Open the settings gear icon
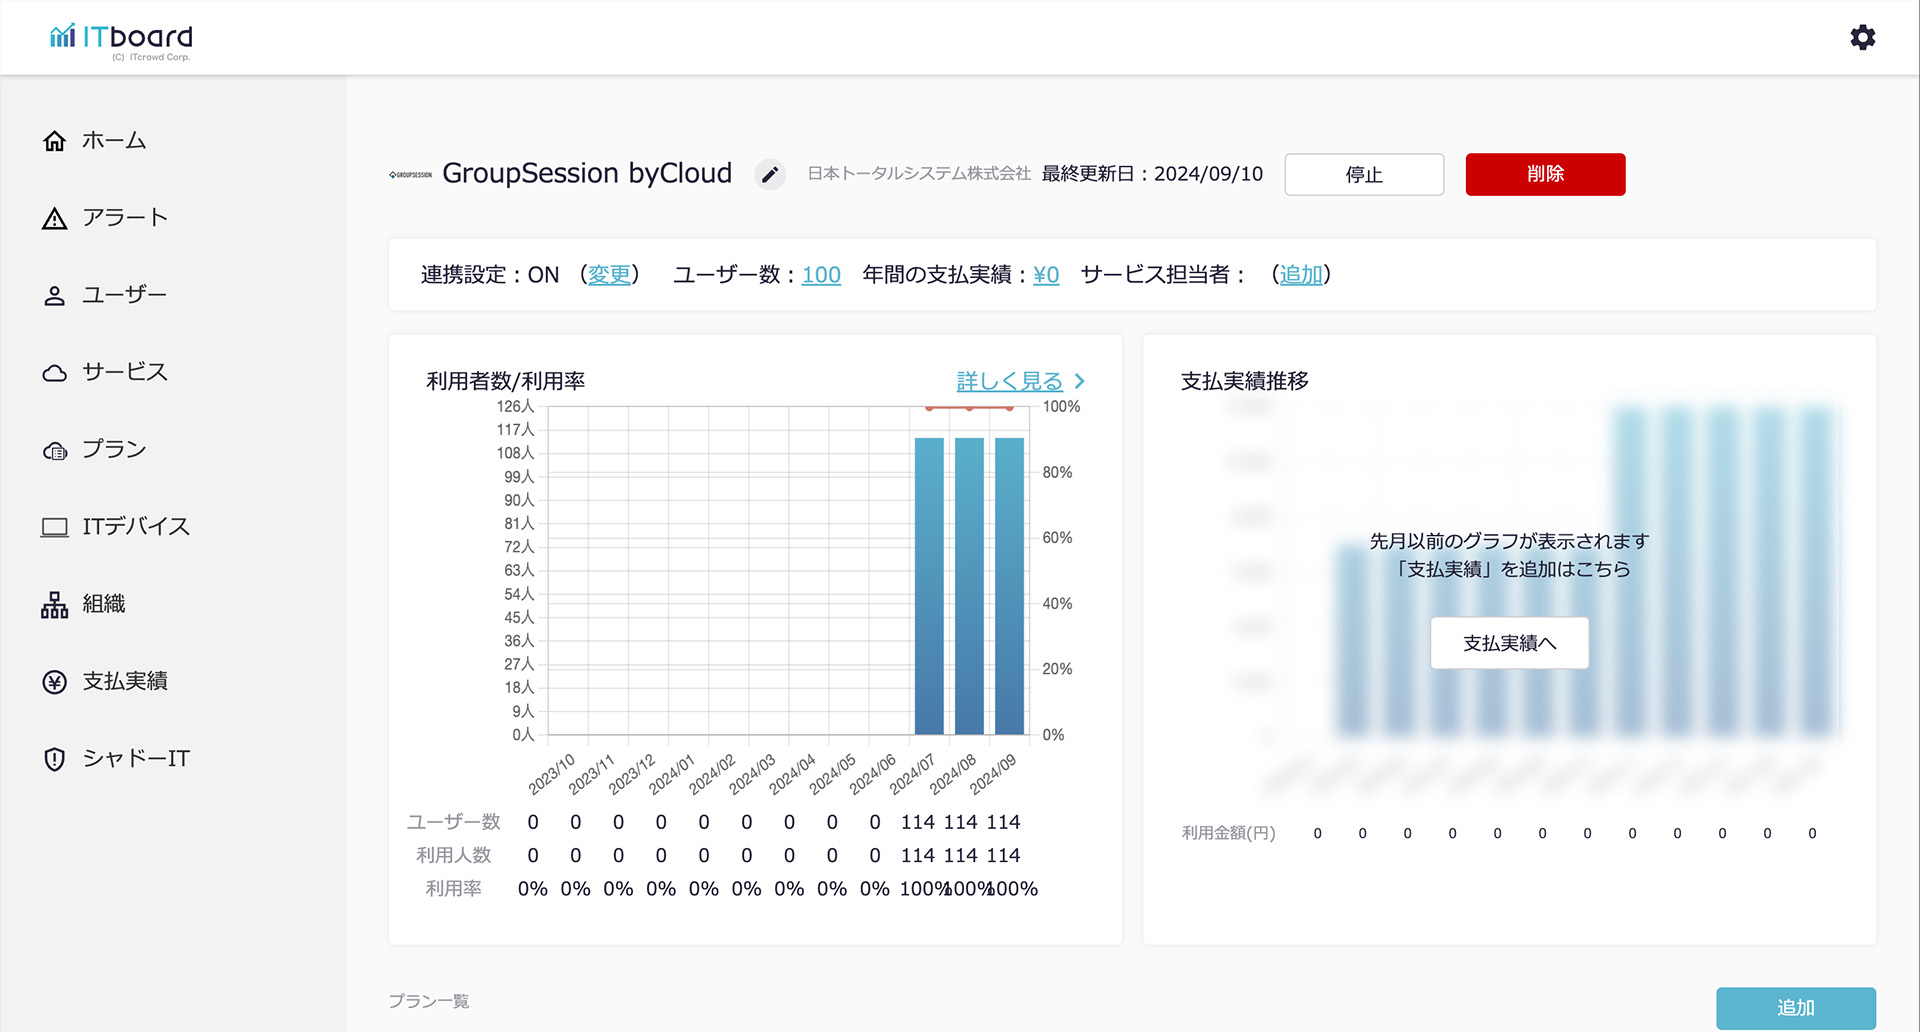1920x1032 pixels. coord(1862,38)
